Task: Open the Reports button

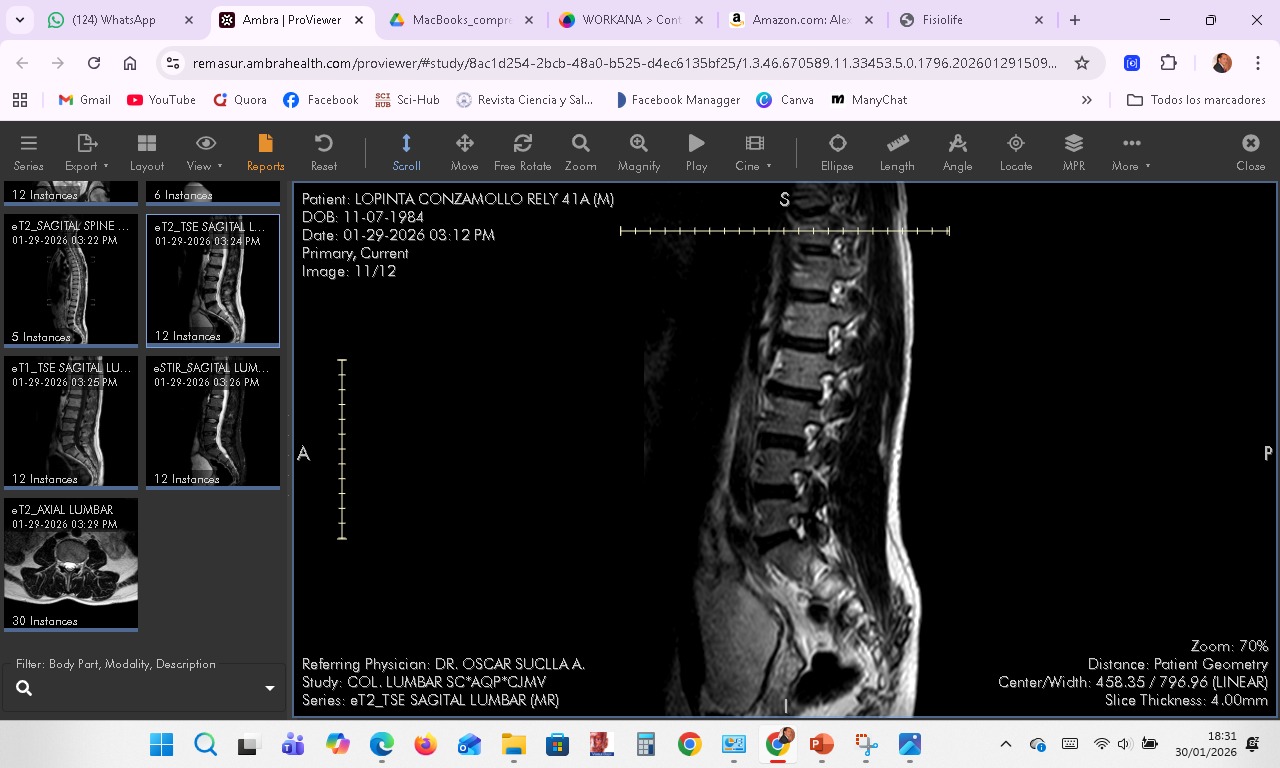Action: point(265,152)
